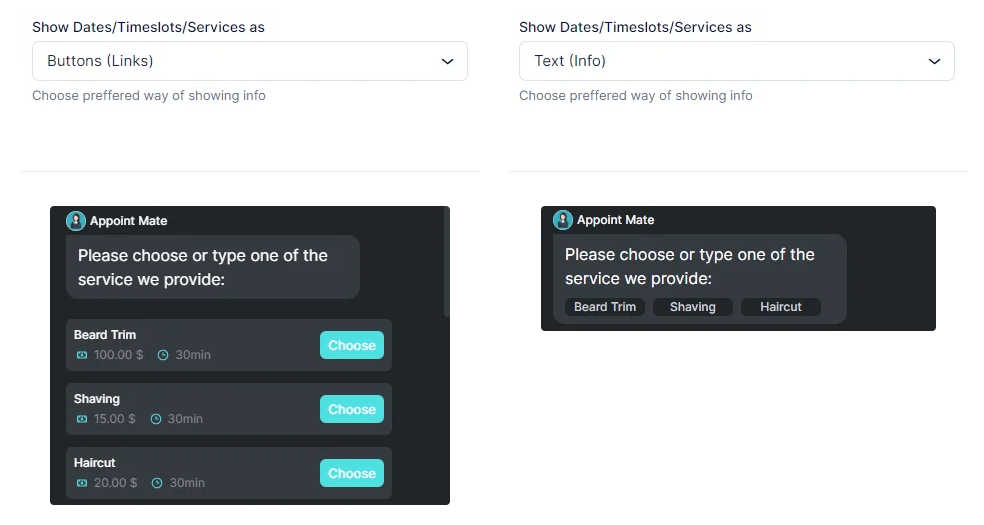The image size is (984, 525).
Task: Click the chat message in buttons preview
Action: point(213,267)
